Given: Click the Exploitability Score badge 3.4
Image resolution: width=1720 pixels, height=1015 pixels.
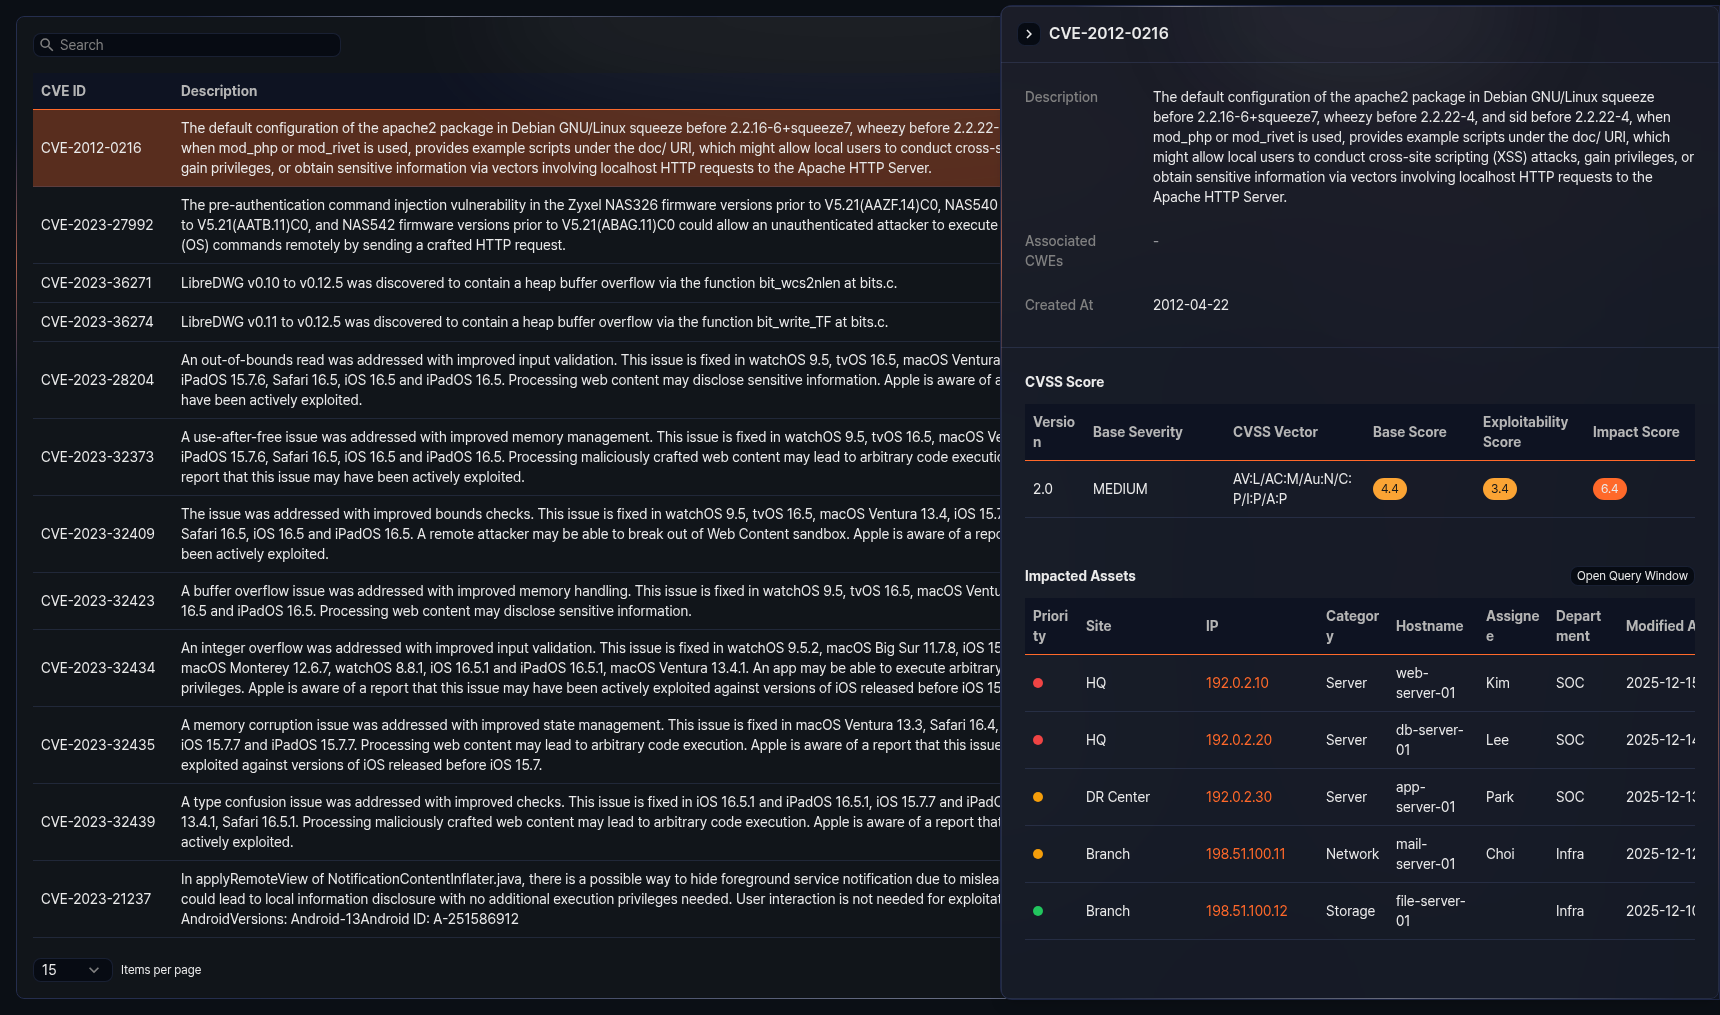Looking at the screenshot, I should pyautogui.click(x=1499, y=489).
